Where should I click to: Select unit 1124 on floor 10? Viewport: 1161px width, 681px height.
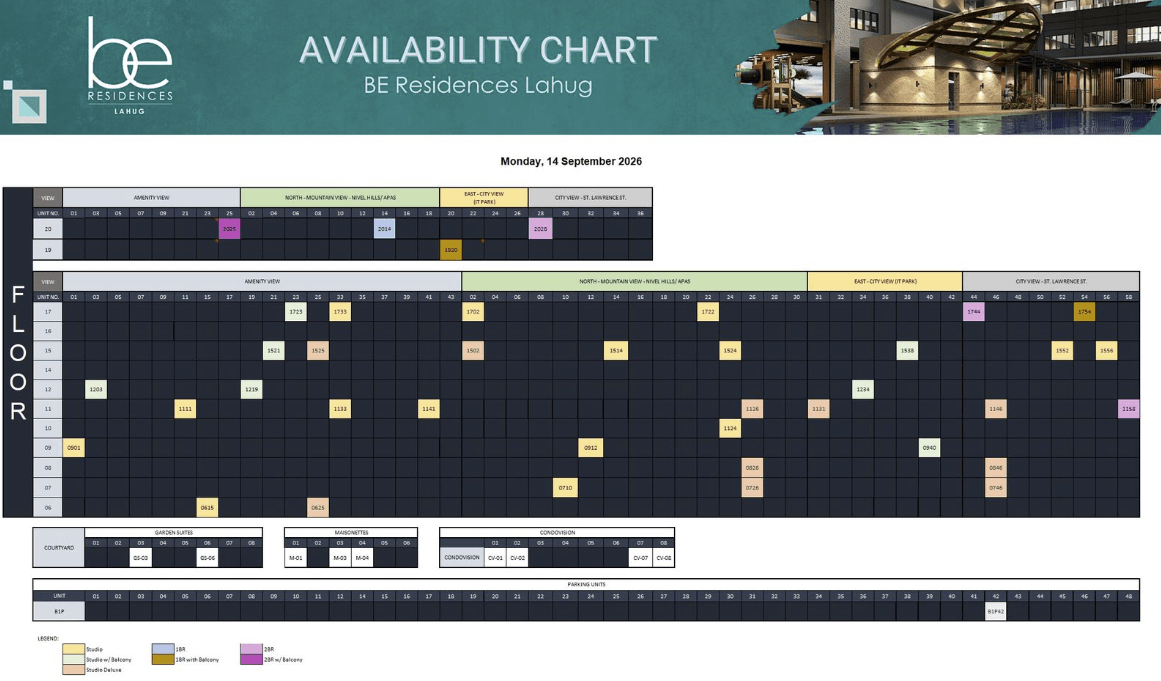pos(730,428)
